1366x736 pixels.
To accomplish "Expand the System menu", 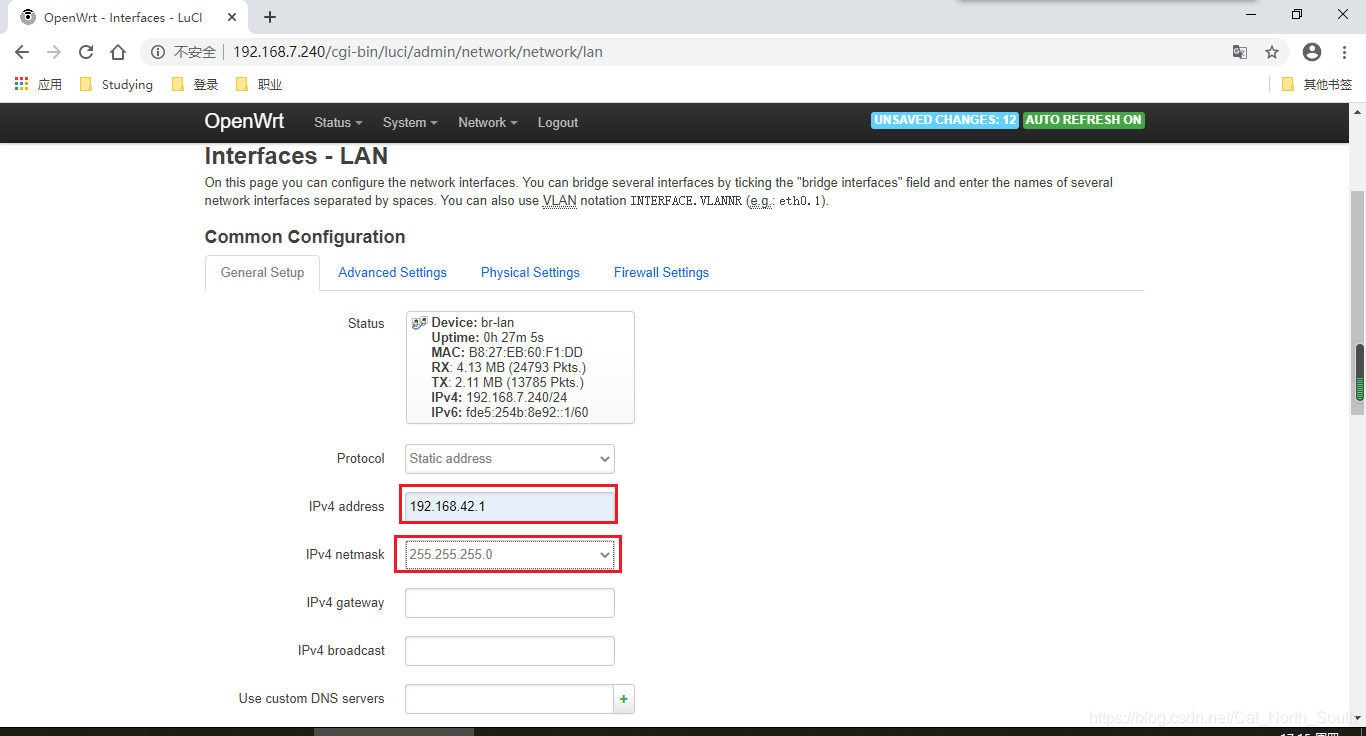I will 410,122.
